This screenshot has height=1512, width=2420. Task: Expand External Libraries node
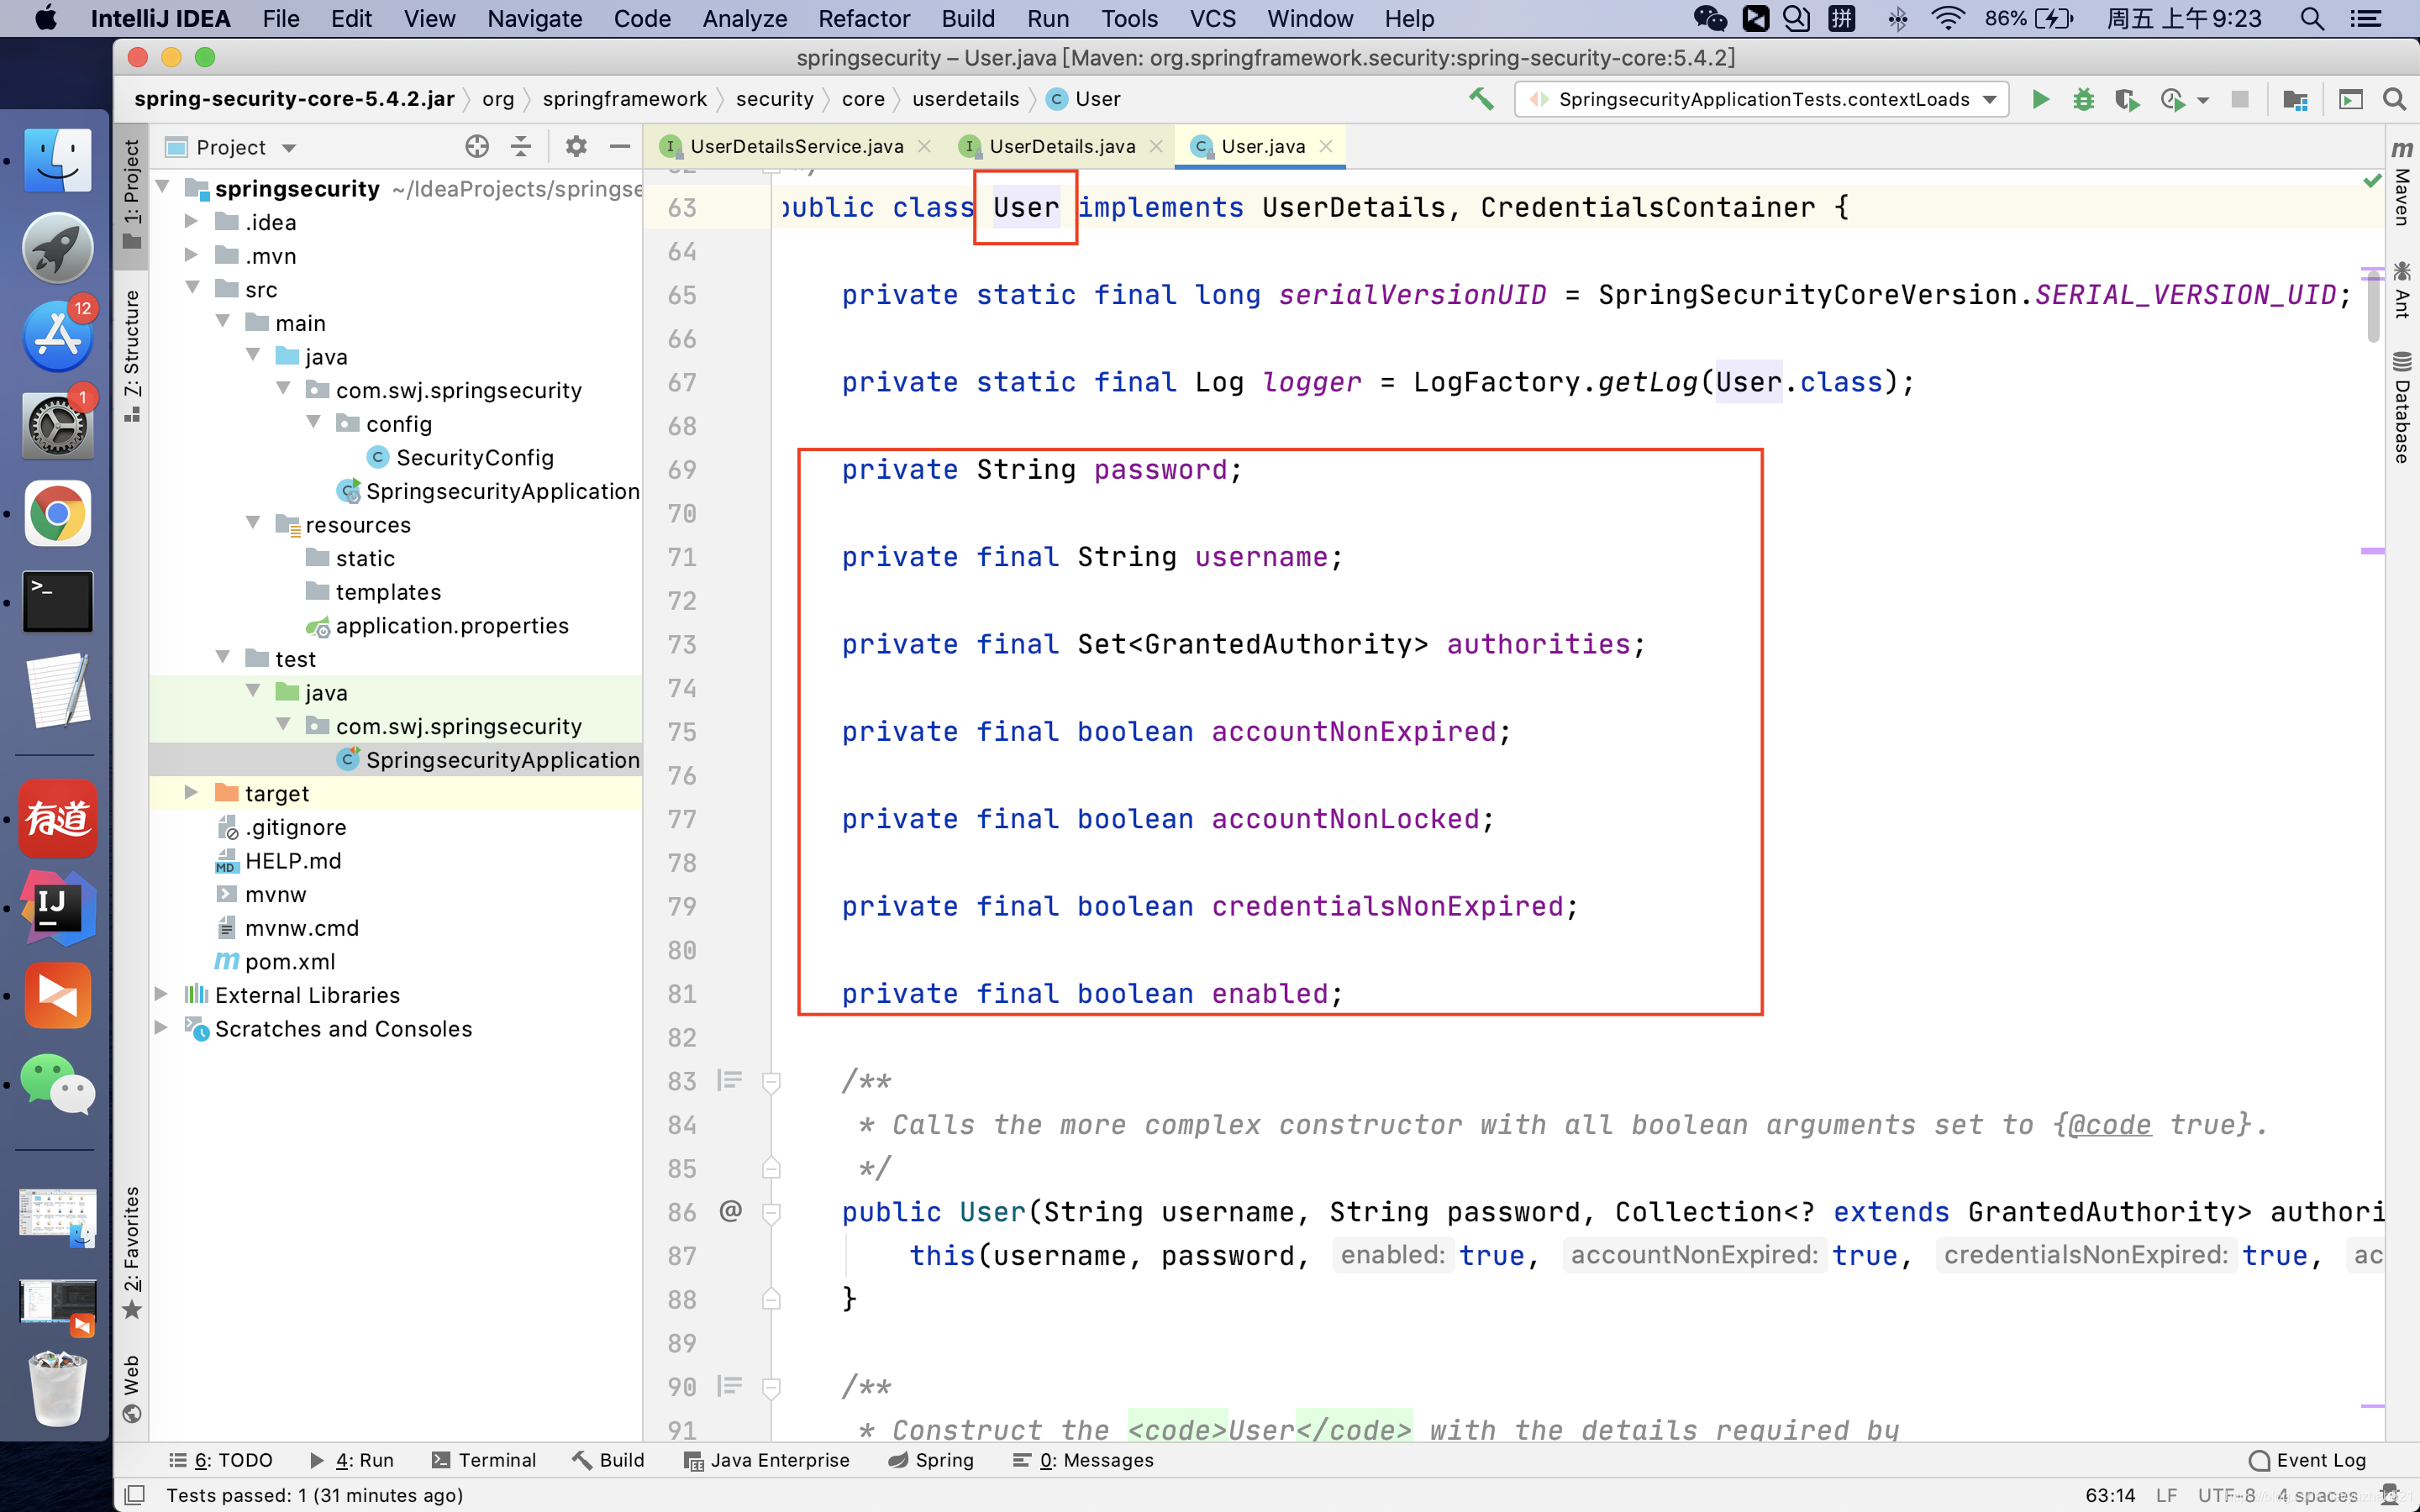click(x=161, y=994)
